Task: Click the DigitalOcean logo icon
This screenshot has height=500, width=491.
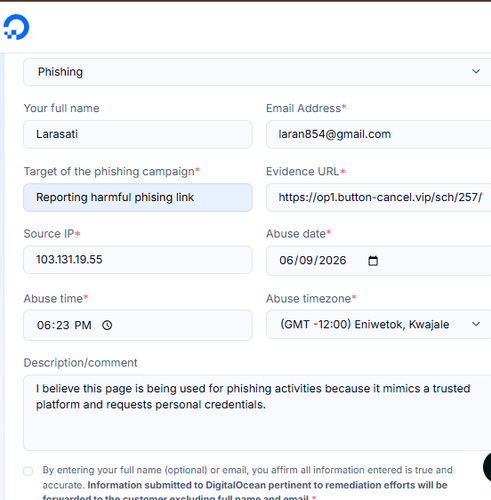Action: 16,27
